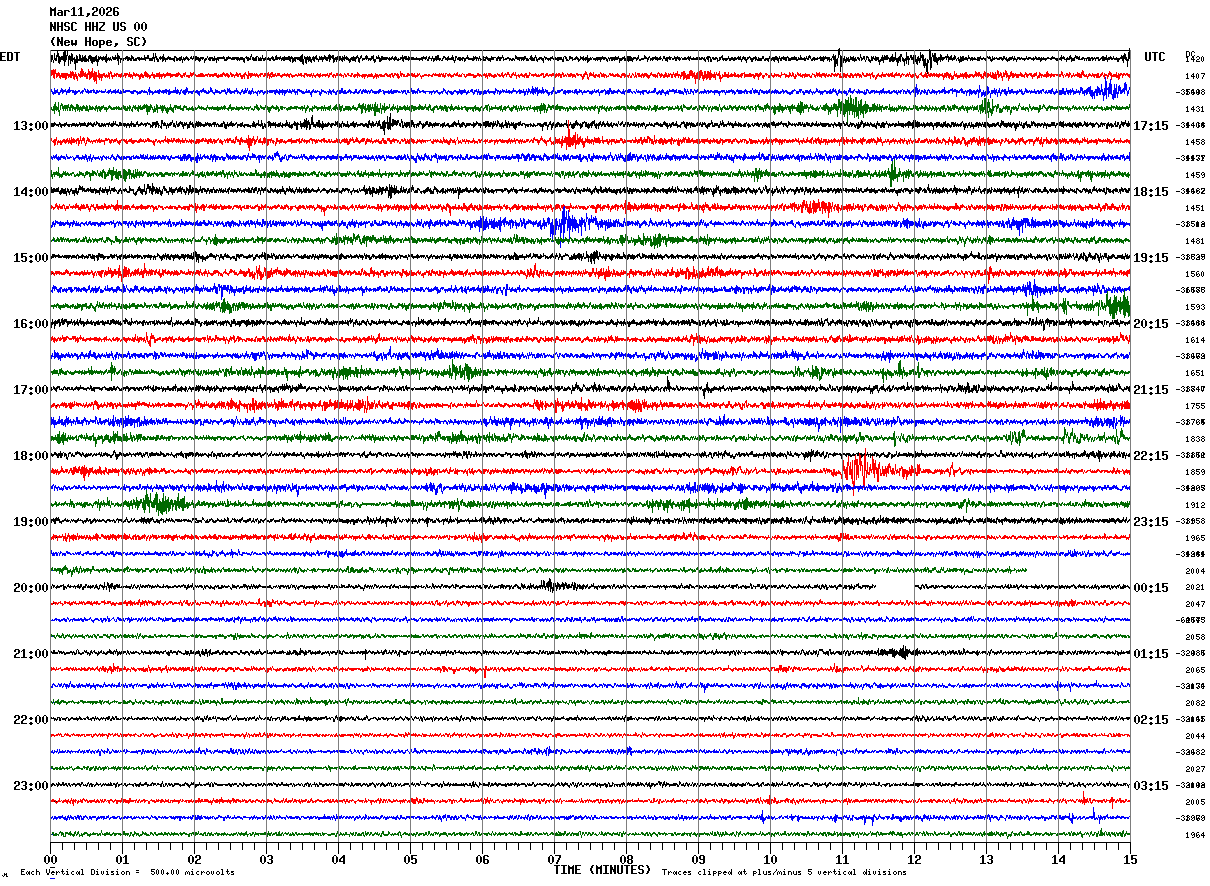Viewport: 1210px width, 886px height.
Task: Click the location label '(New Hope, SC)'
Action: (98, 42)
